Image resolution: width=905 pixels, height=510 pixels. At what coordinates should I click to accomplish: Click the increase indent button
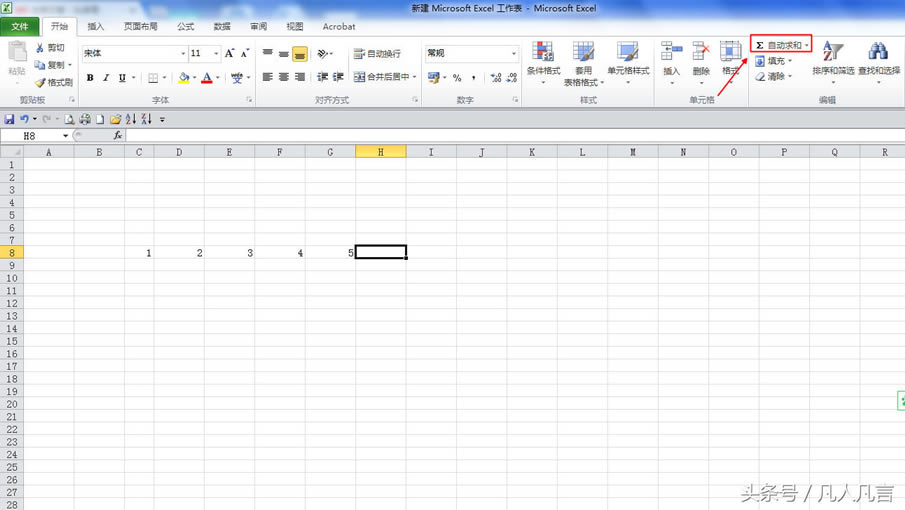click(338, 77)
